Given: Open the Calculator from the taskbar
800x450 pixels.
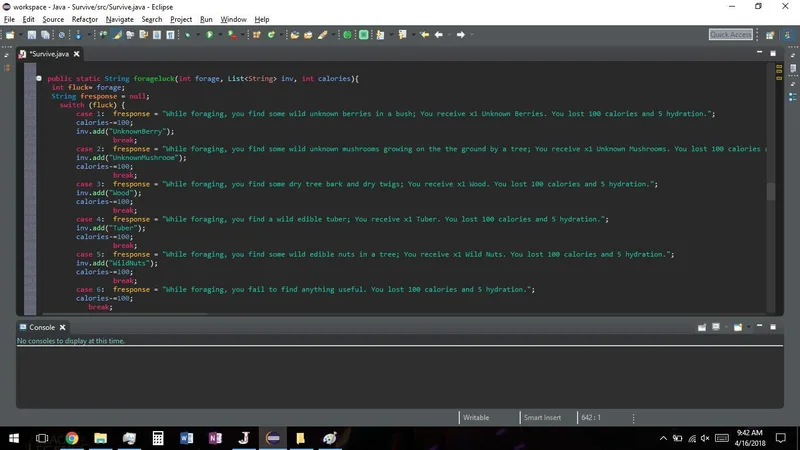Looking at the screenshot, I should (158, 438).
